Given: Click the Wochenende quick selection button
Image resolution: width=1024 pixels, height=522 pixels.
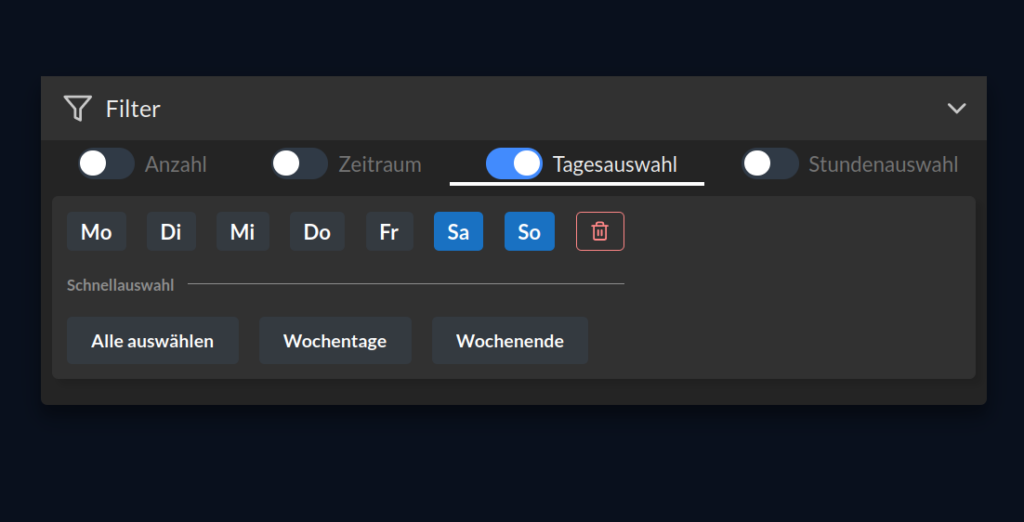Looking at the screenshot, I should coord(510,341).
